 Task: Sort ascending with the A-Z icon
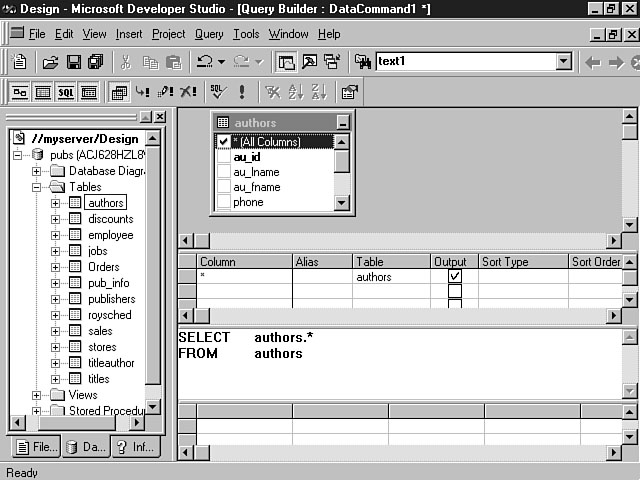coord(296,92)
